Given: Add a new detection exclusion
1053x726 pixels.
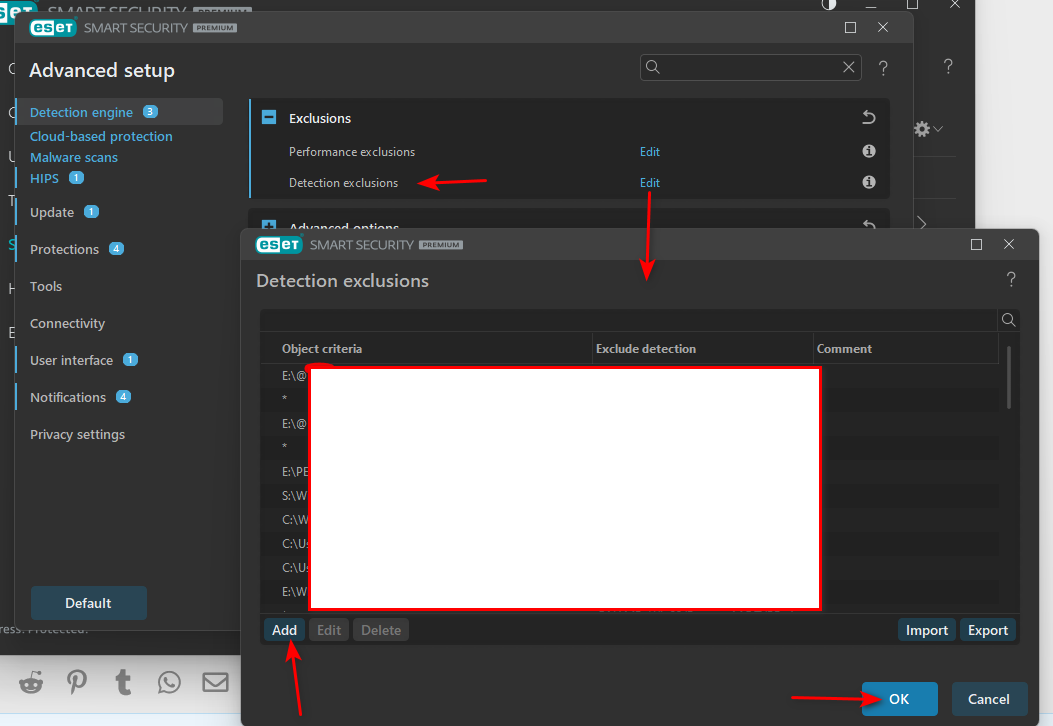Looking at the screenshot, I should [x=284, y=630].
